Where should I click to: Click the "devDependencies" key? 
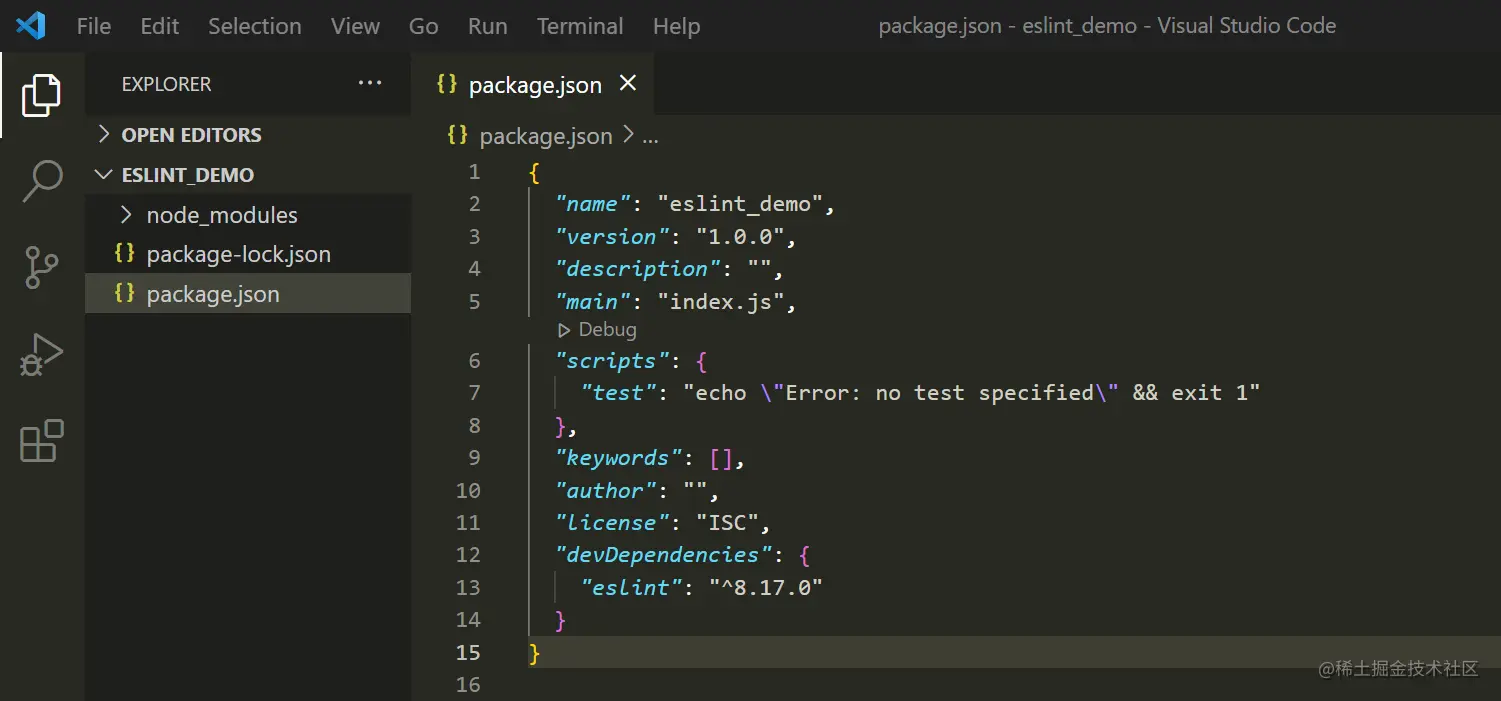click(x=664, y=555)
